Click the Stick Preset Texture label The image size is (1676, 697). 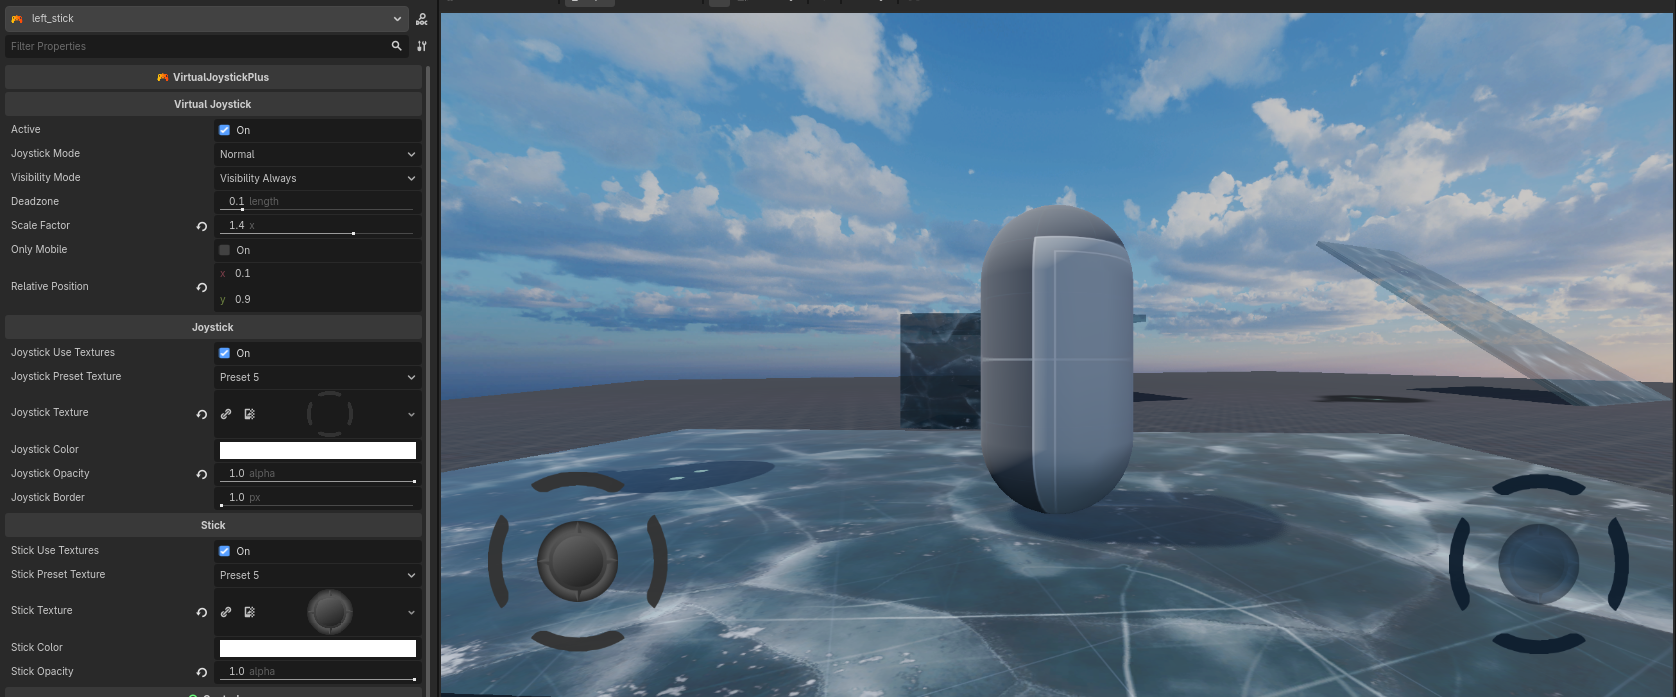(x=58, y=574)
